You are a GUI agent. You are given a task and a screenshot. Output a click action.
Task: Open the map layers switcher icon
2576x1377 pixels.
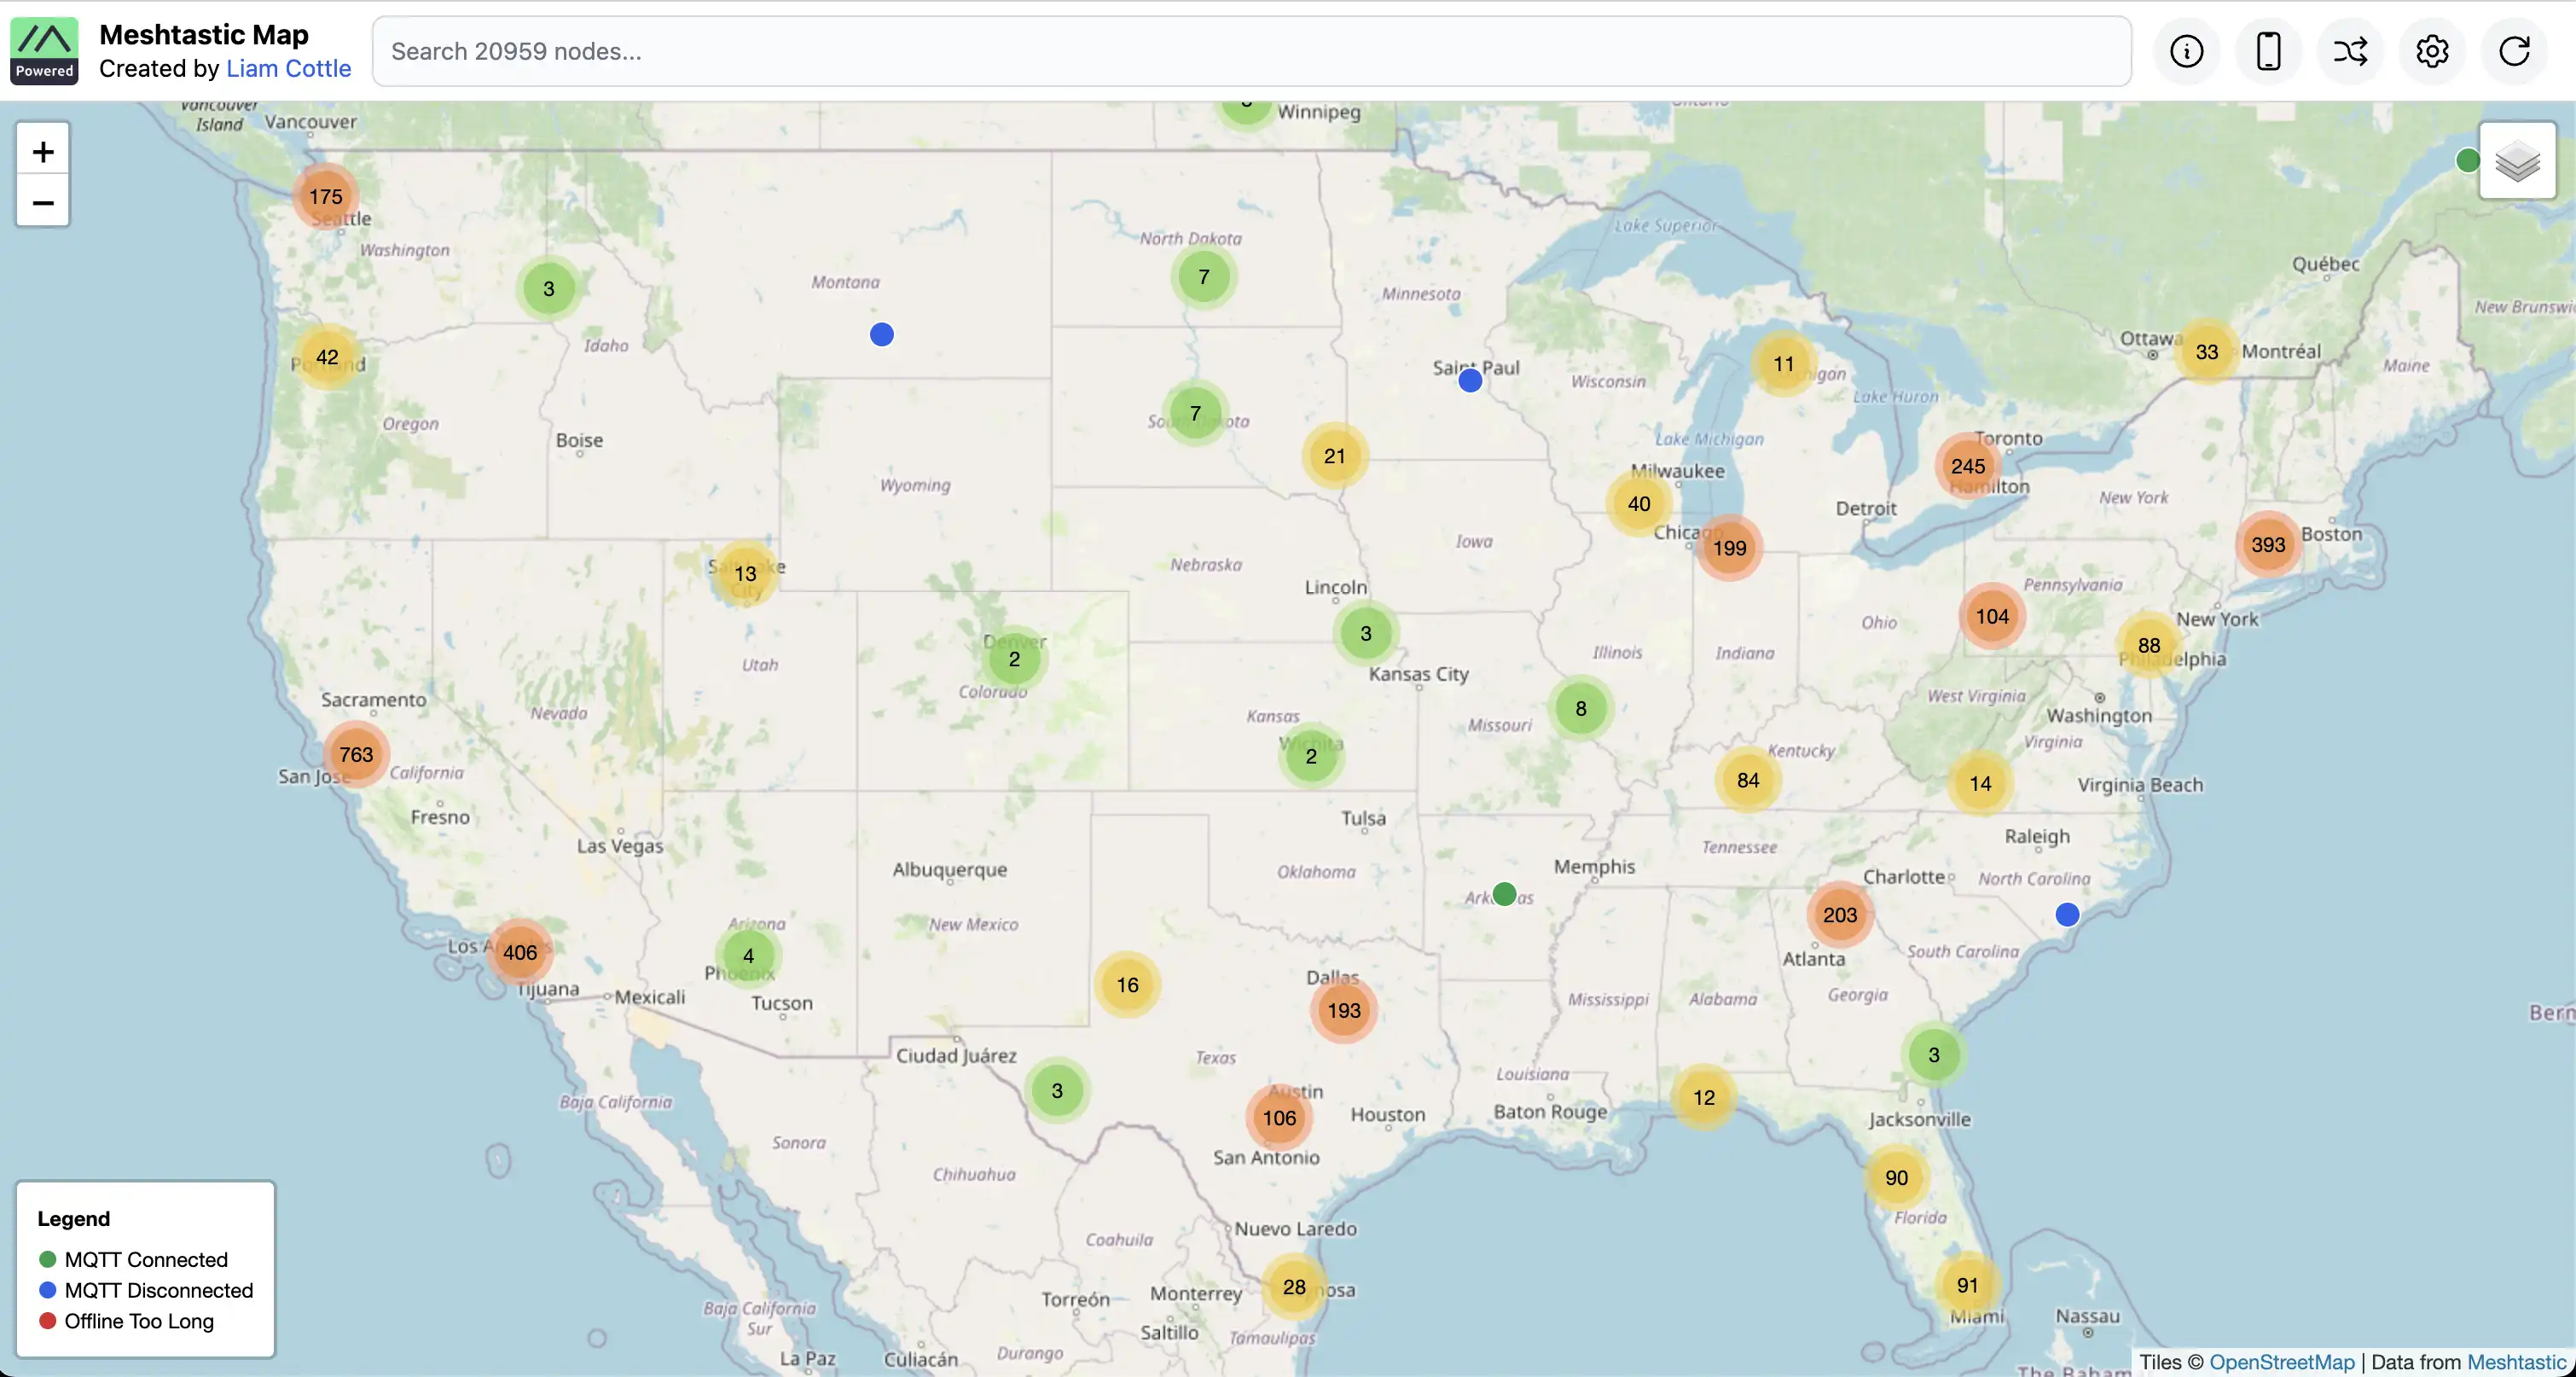tap(2519, 163)
